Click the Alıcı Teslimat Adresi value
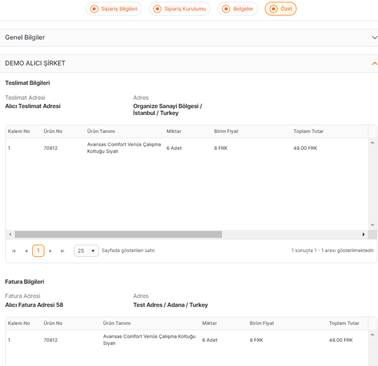Image resolution: width=378 pixels, height=366 pixels. pos(33,106)
